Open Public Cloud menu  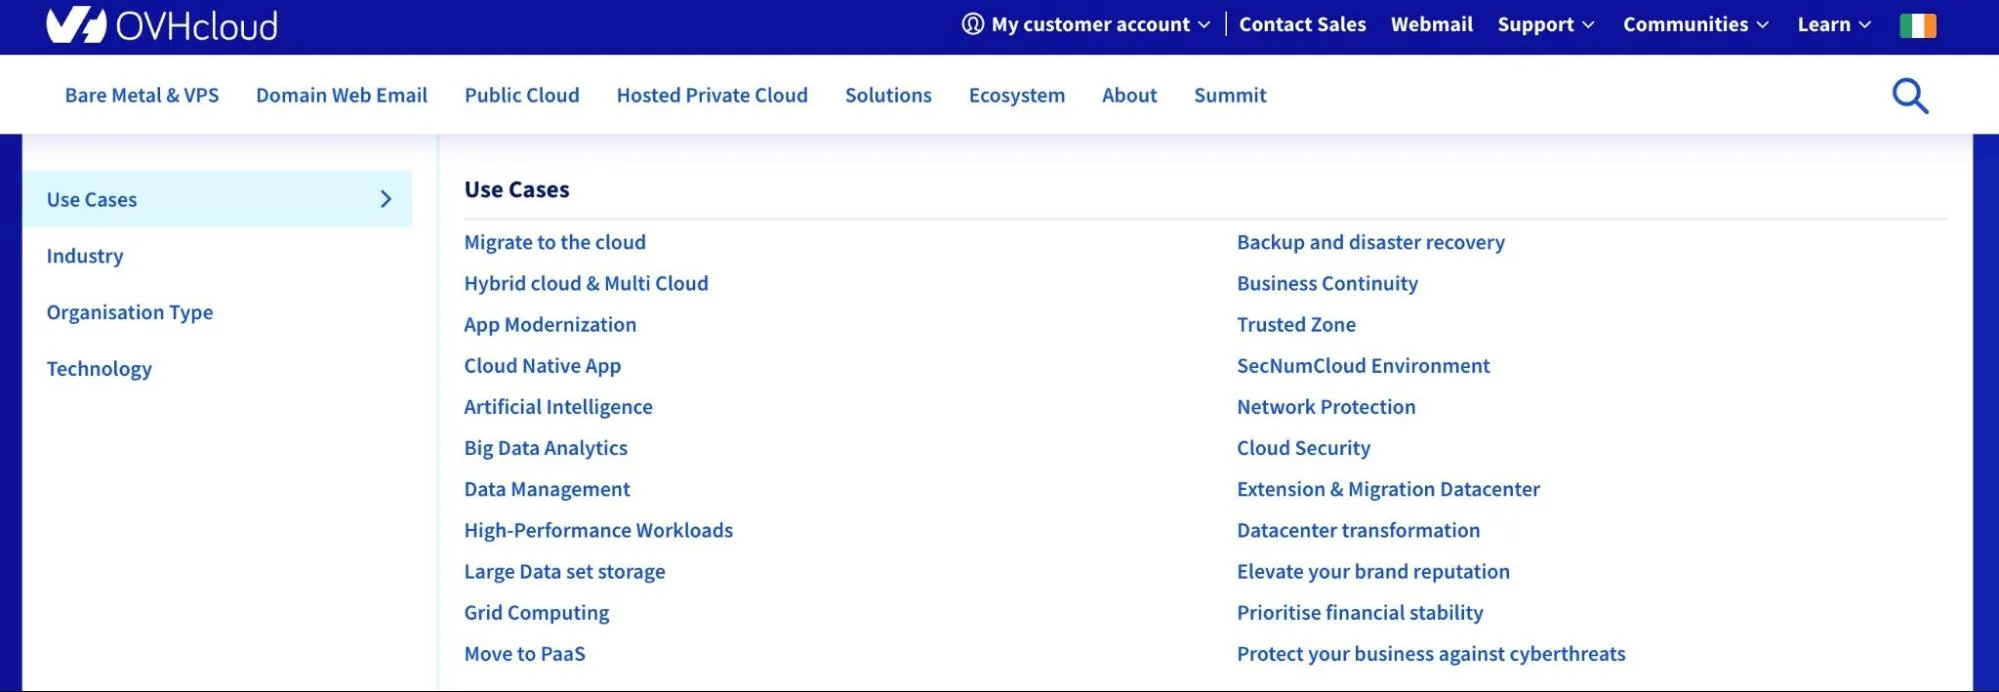pyautogui.click(x=522, y=95)
